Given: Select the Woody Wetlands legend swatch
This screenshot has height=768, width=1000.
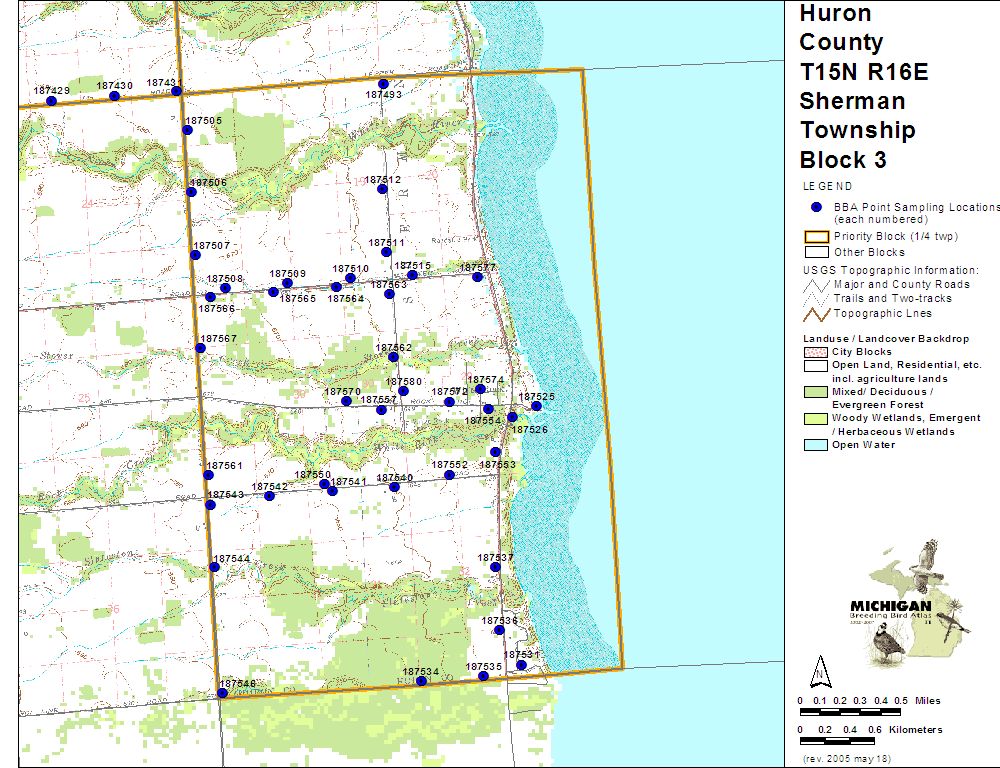Looking at the screenshot, I should (x=816, y=418).
